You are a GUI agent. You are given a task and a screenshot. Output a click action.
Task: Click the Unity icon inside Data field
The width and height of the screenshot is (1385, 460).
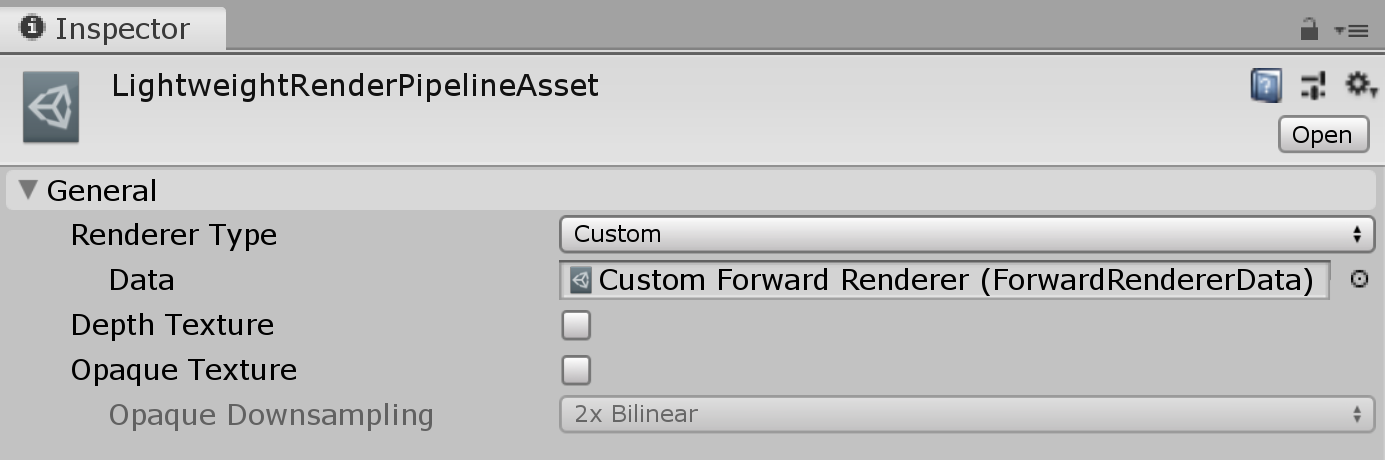[x=581, y=280]
